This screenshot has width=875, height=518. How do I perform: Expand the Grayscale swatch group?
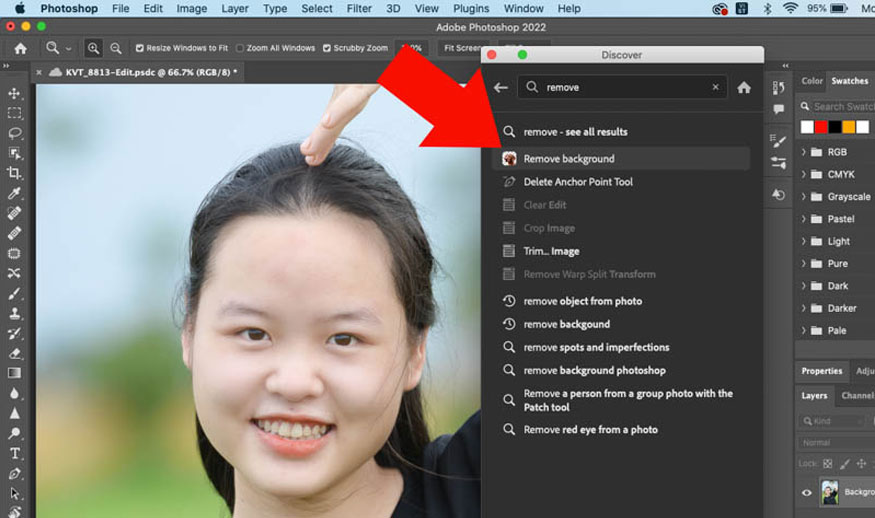pos(804,196)
